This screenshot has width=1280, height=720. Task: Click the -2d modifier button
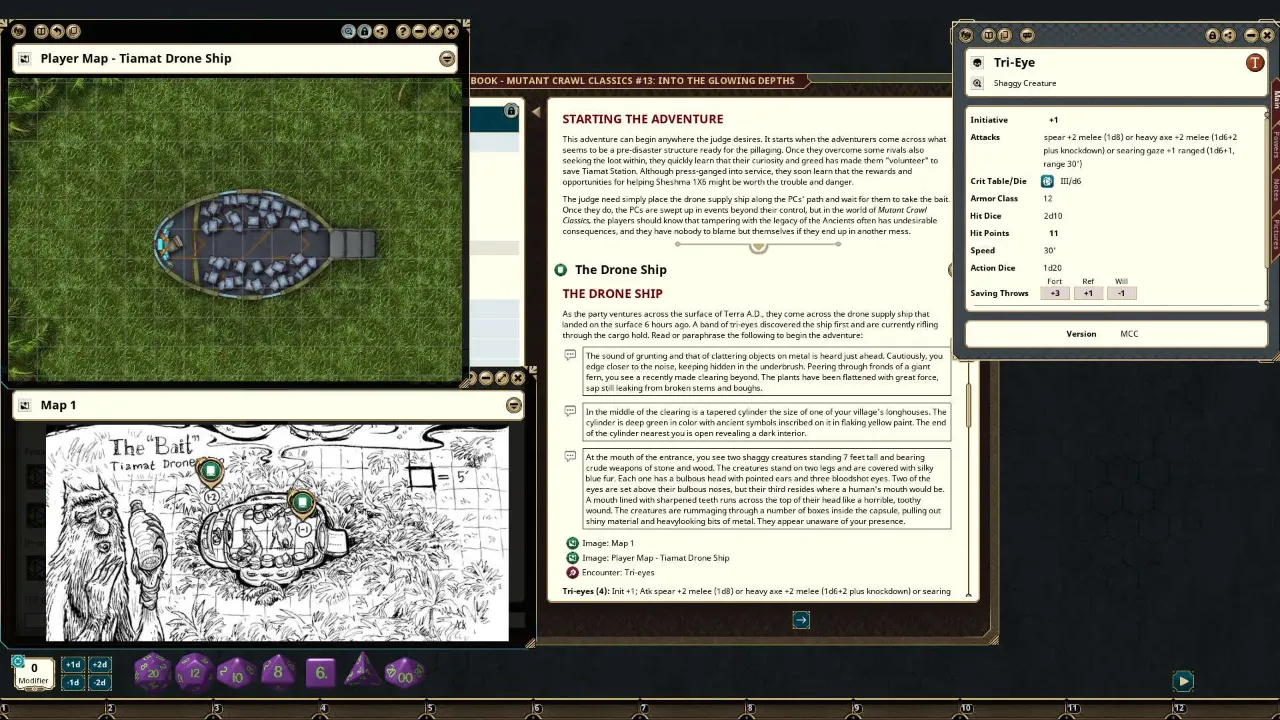click(99, 683)
